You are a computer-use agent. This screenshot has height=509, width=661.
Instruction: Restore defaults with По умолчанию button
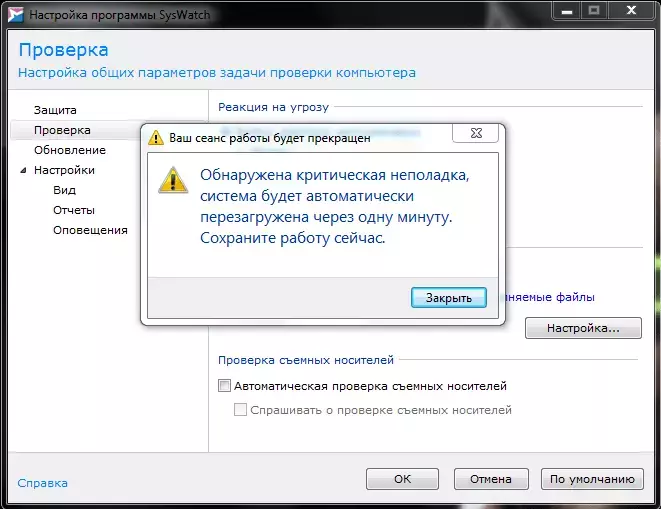pyautogui.click(x=592, y=479)
